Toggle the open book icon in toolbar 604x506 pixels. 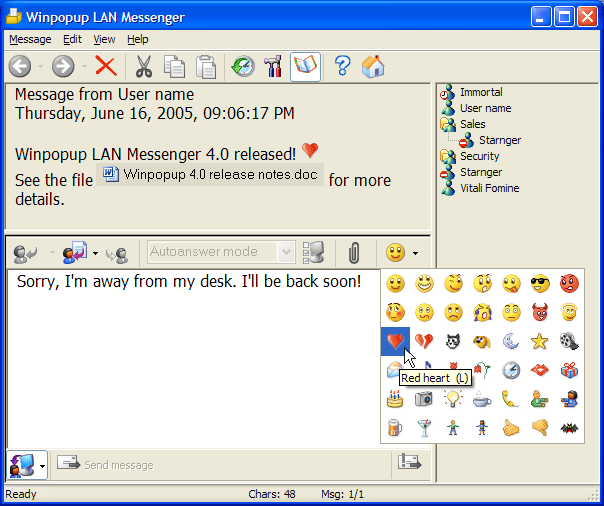point(305,67)
